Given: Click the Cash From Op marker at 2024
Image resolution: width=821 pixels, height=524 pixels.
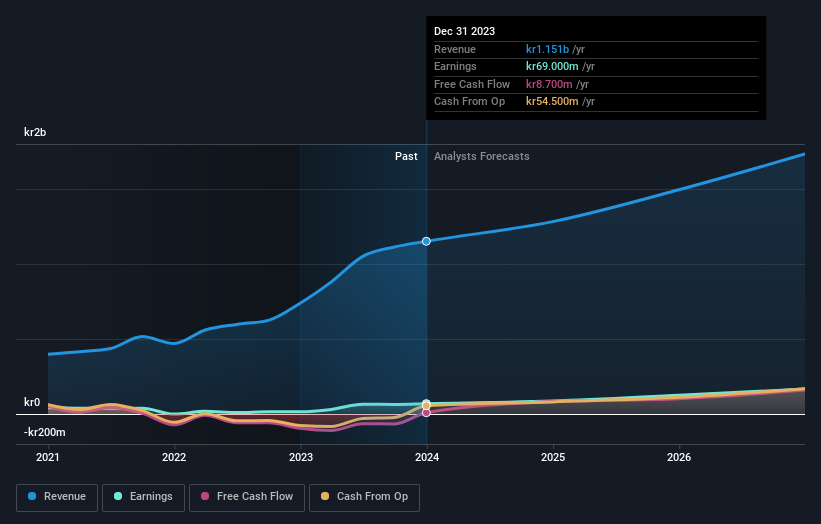Looking at the screenshot, I should (x=426, y=406).
